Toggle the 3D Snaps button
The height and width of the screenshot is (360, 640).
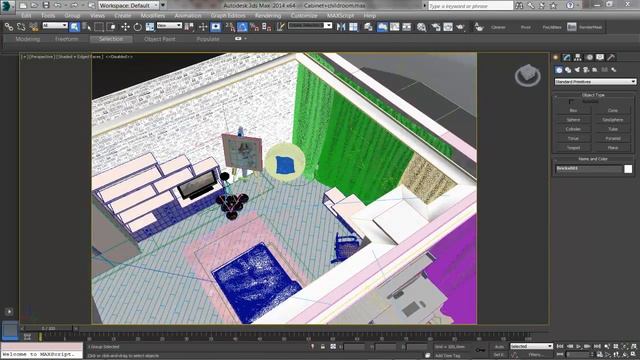point(230,27)
